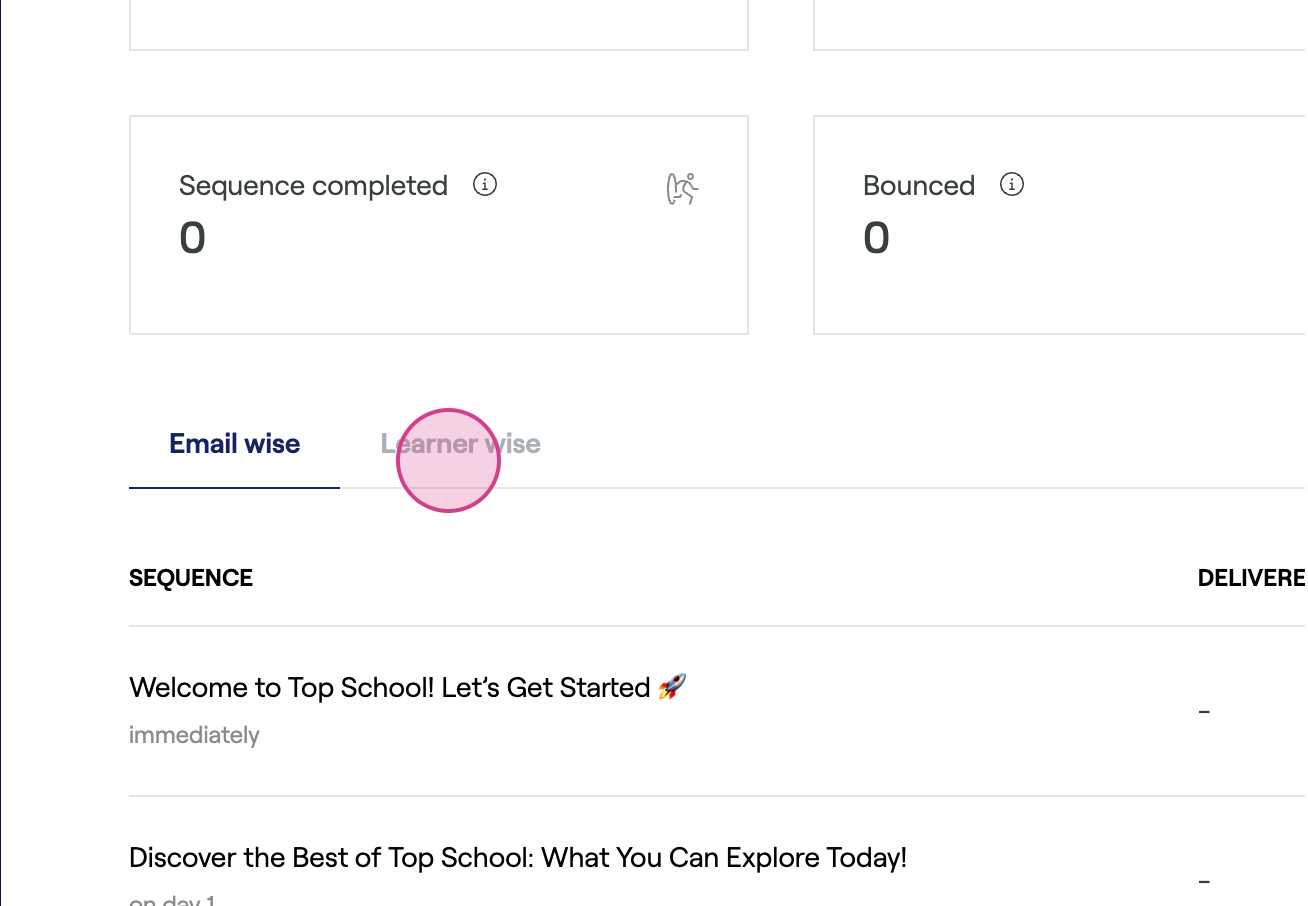The image size is (1308, 906).
Task: Click the SEQUENCE column header
Action: [x=191, y=578]
